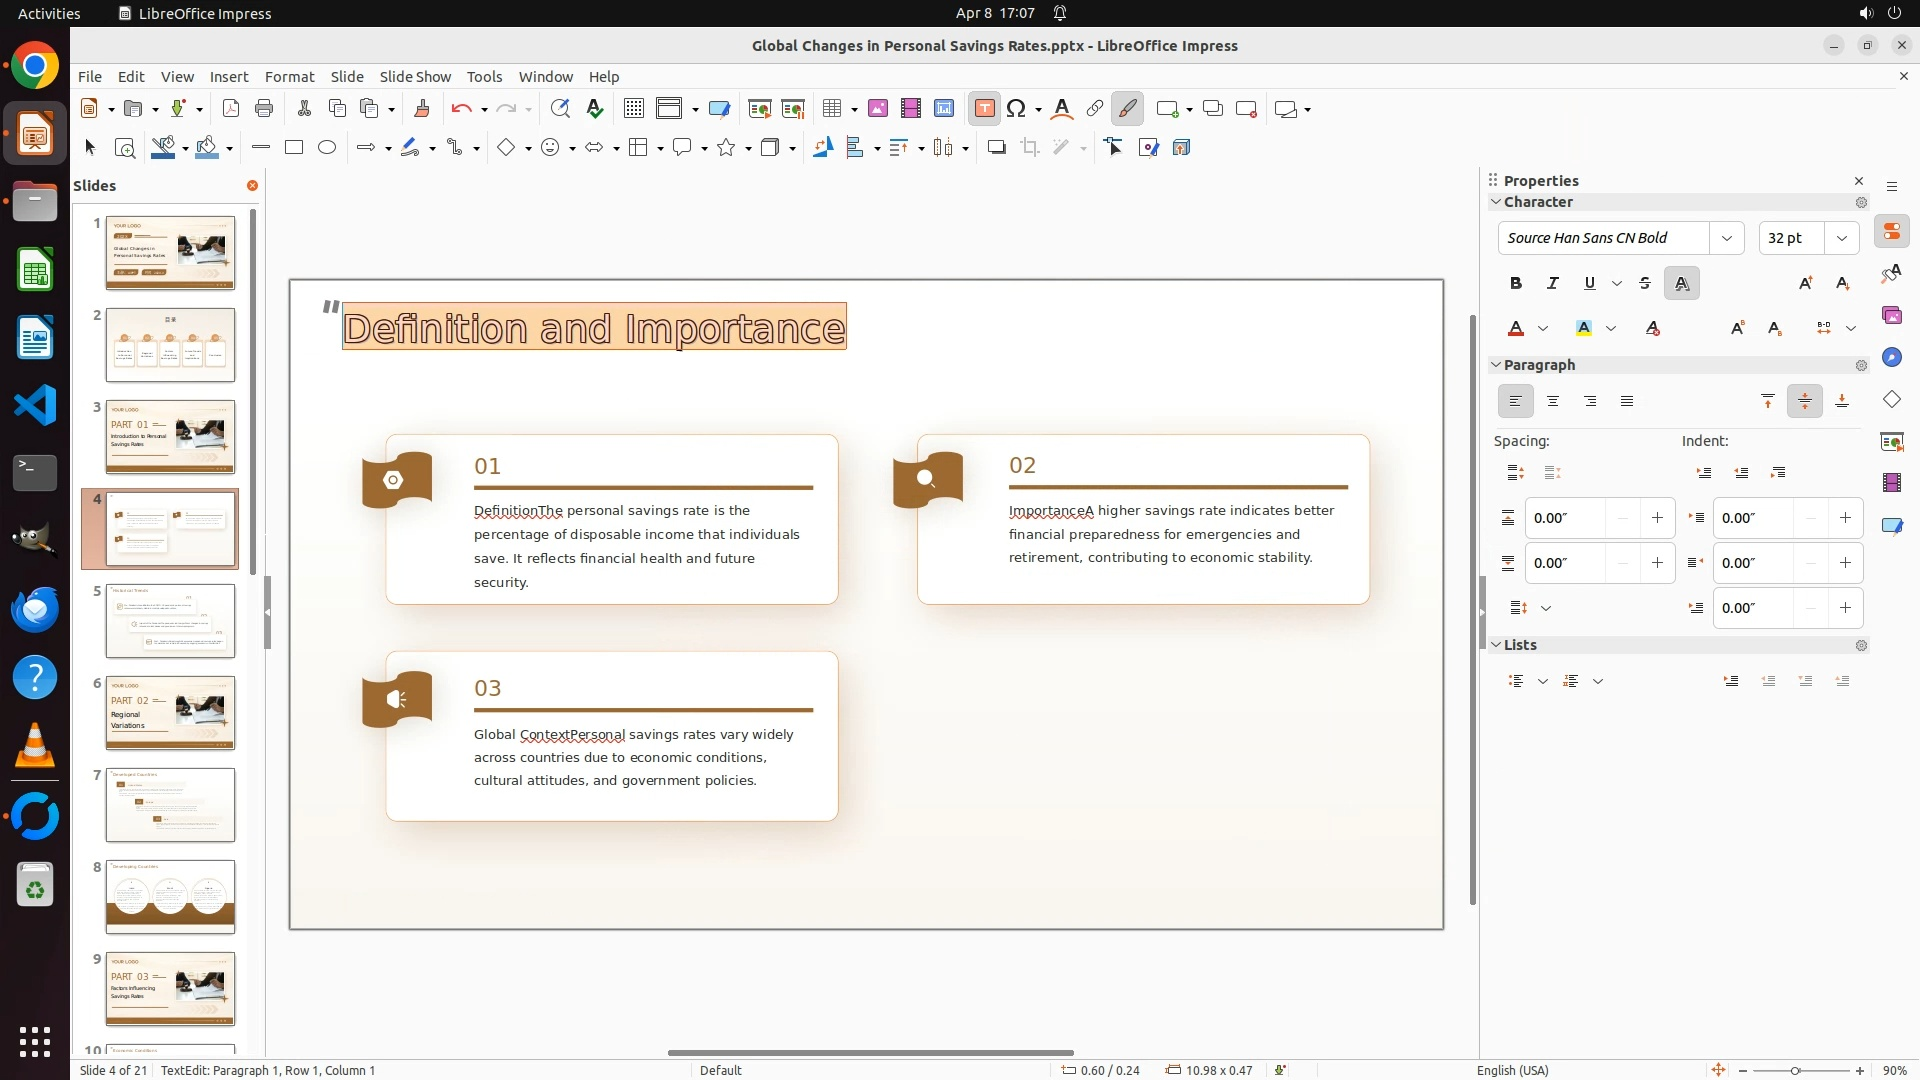Open the Slide Show menu
Viewport: 1920px width, 1080px height.
[415, 77]
